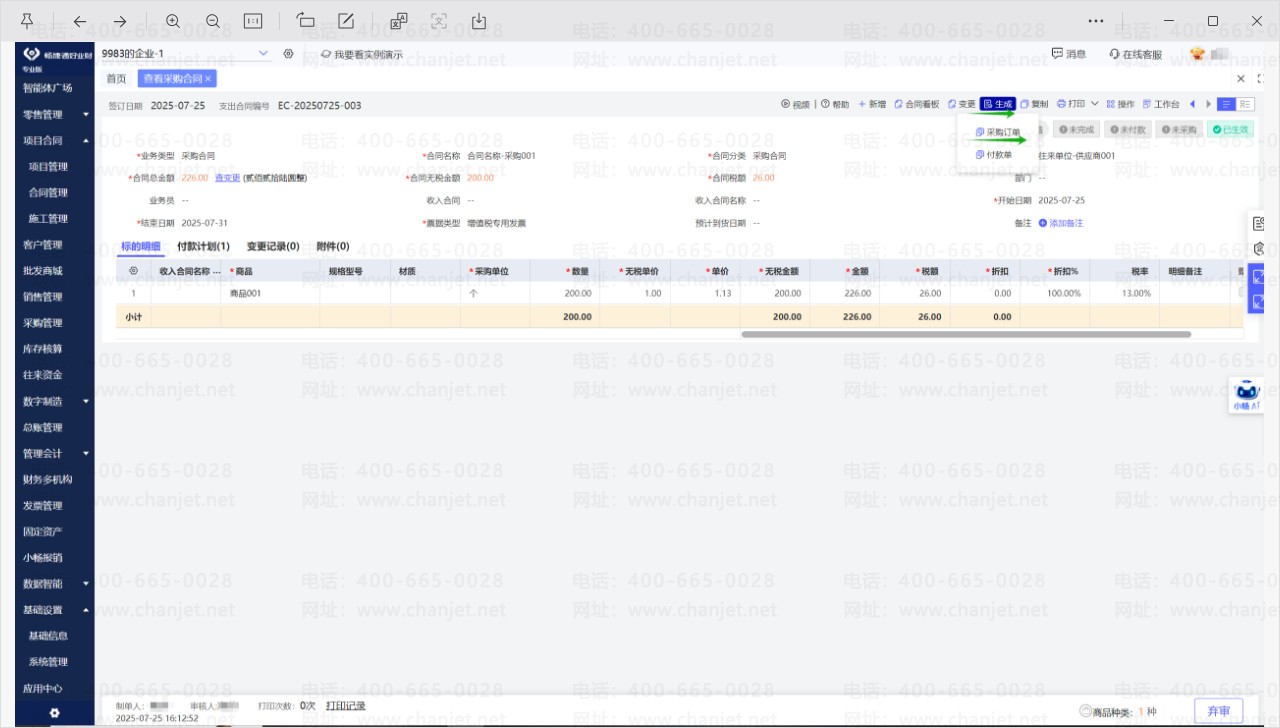Switch to card layout view toggle
The image size is (1280, 728).
click(1245, 104)
